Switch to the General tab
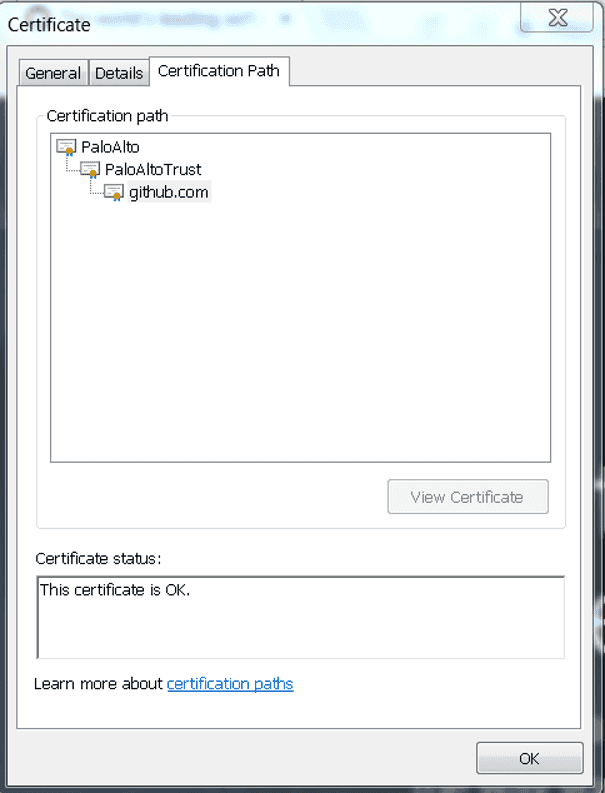Viewport: 605px width, 793px height. 53,73
